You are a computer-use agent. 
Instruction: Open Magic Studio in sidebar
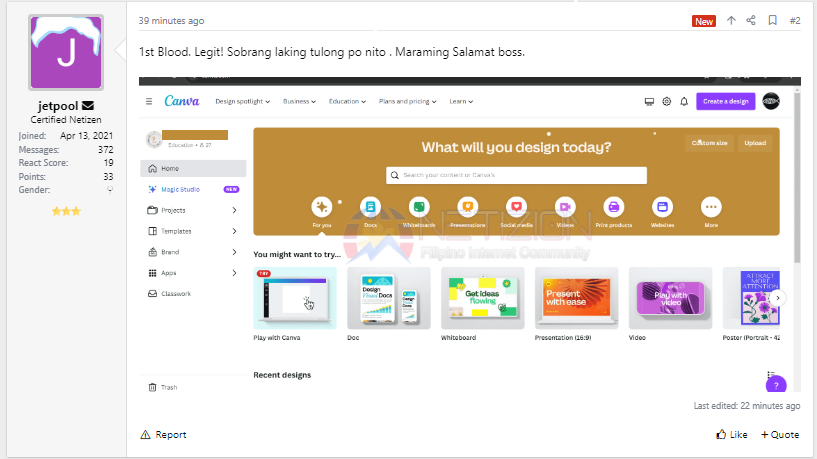click(193, 189)
